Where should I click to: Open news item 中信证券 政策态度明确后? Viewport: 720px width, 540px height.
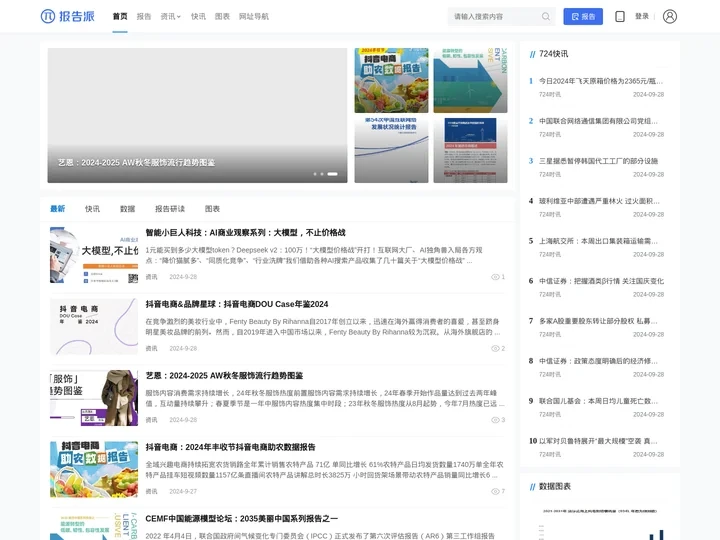(x=598, y=361)
